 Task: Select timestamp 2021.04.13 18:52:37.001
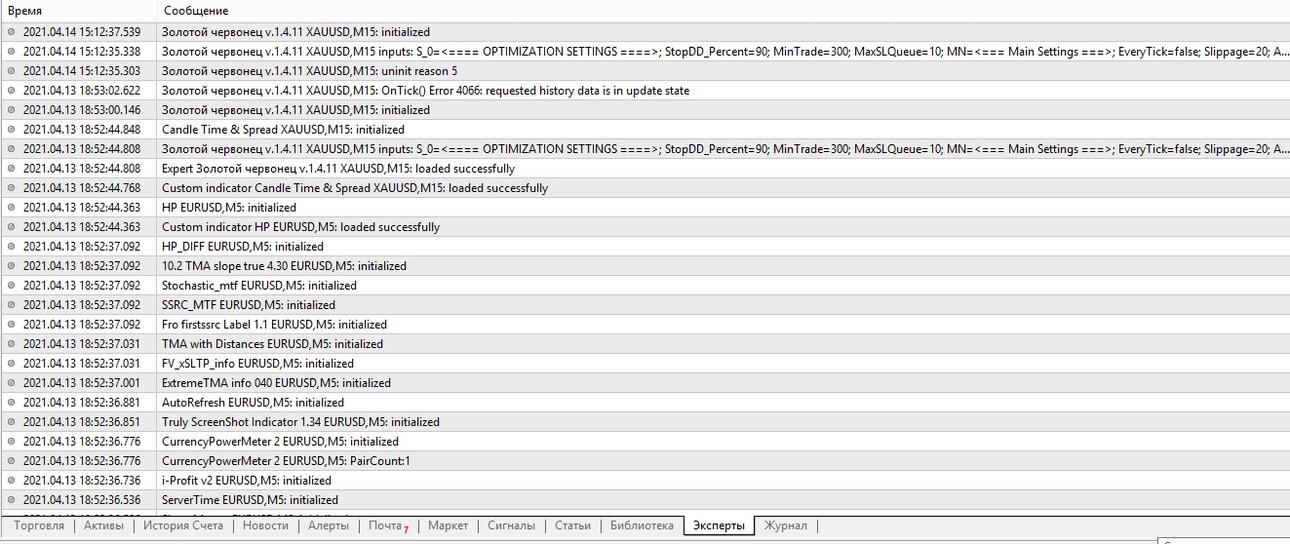pos(82,383)
